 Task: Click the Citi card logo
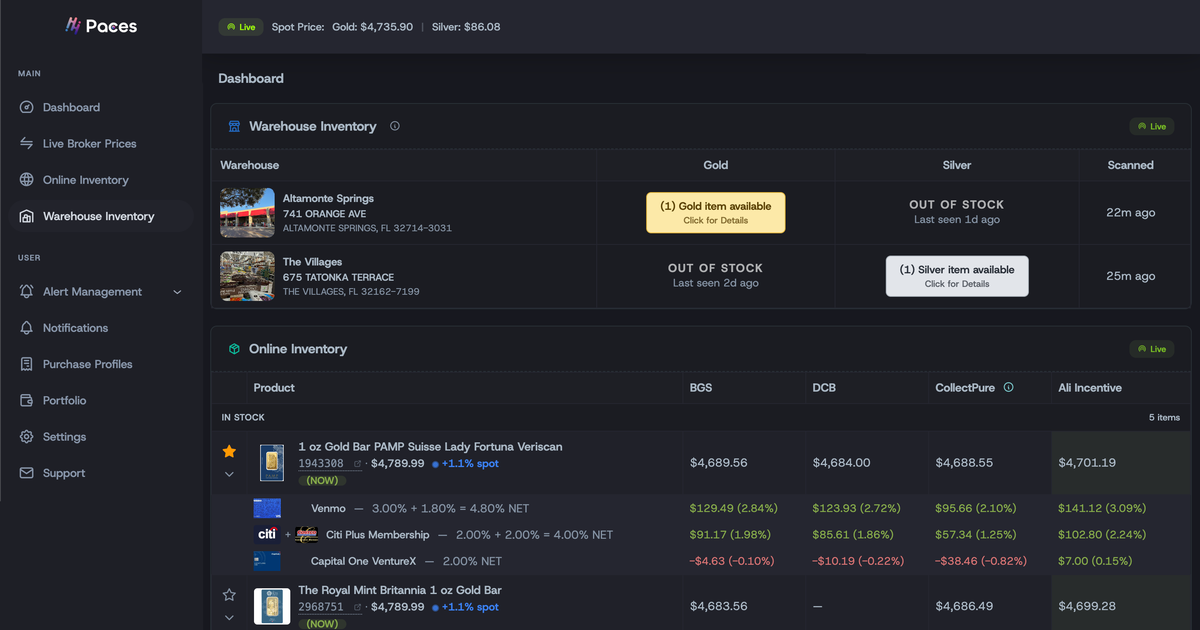[x=267, y=534]
